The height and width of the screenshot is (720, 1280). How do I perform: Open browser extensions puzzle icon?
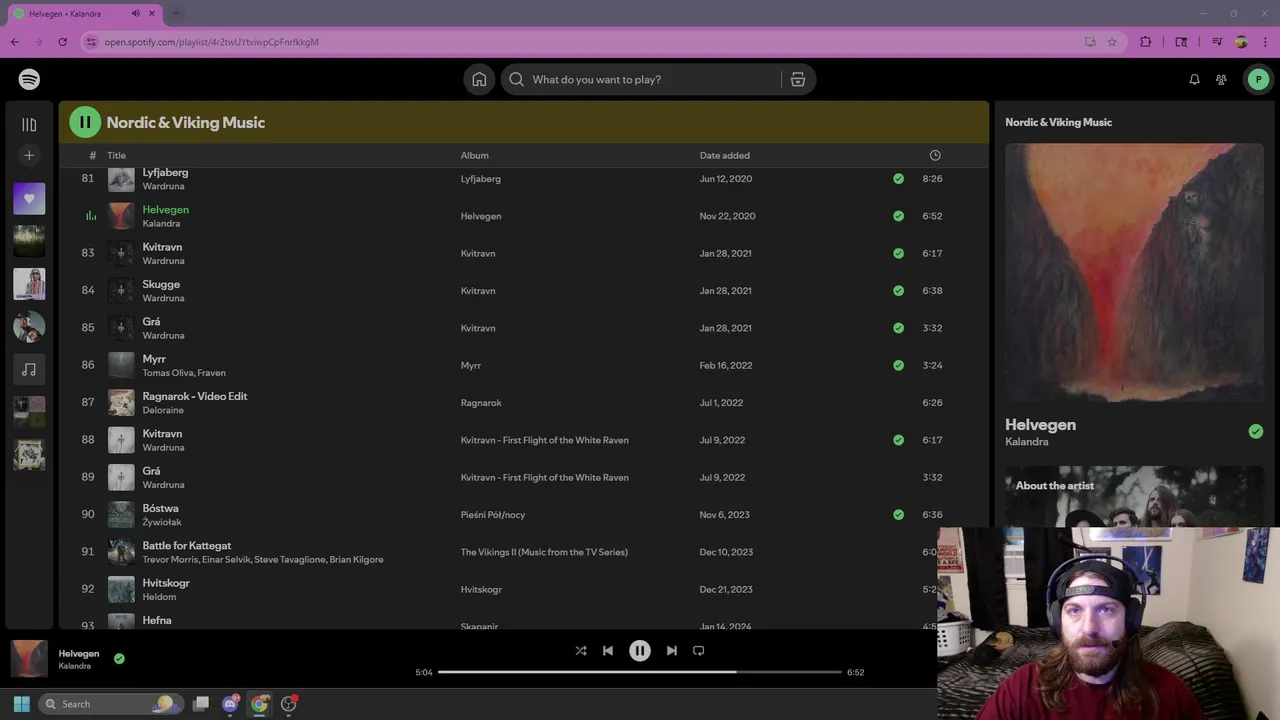pyautogui.click(x=1146, y=42)
